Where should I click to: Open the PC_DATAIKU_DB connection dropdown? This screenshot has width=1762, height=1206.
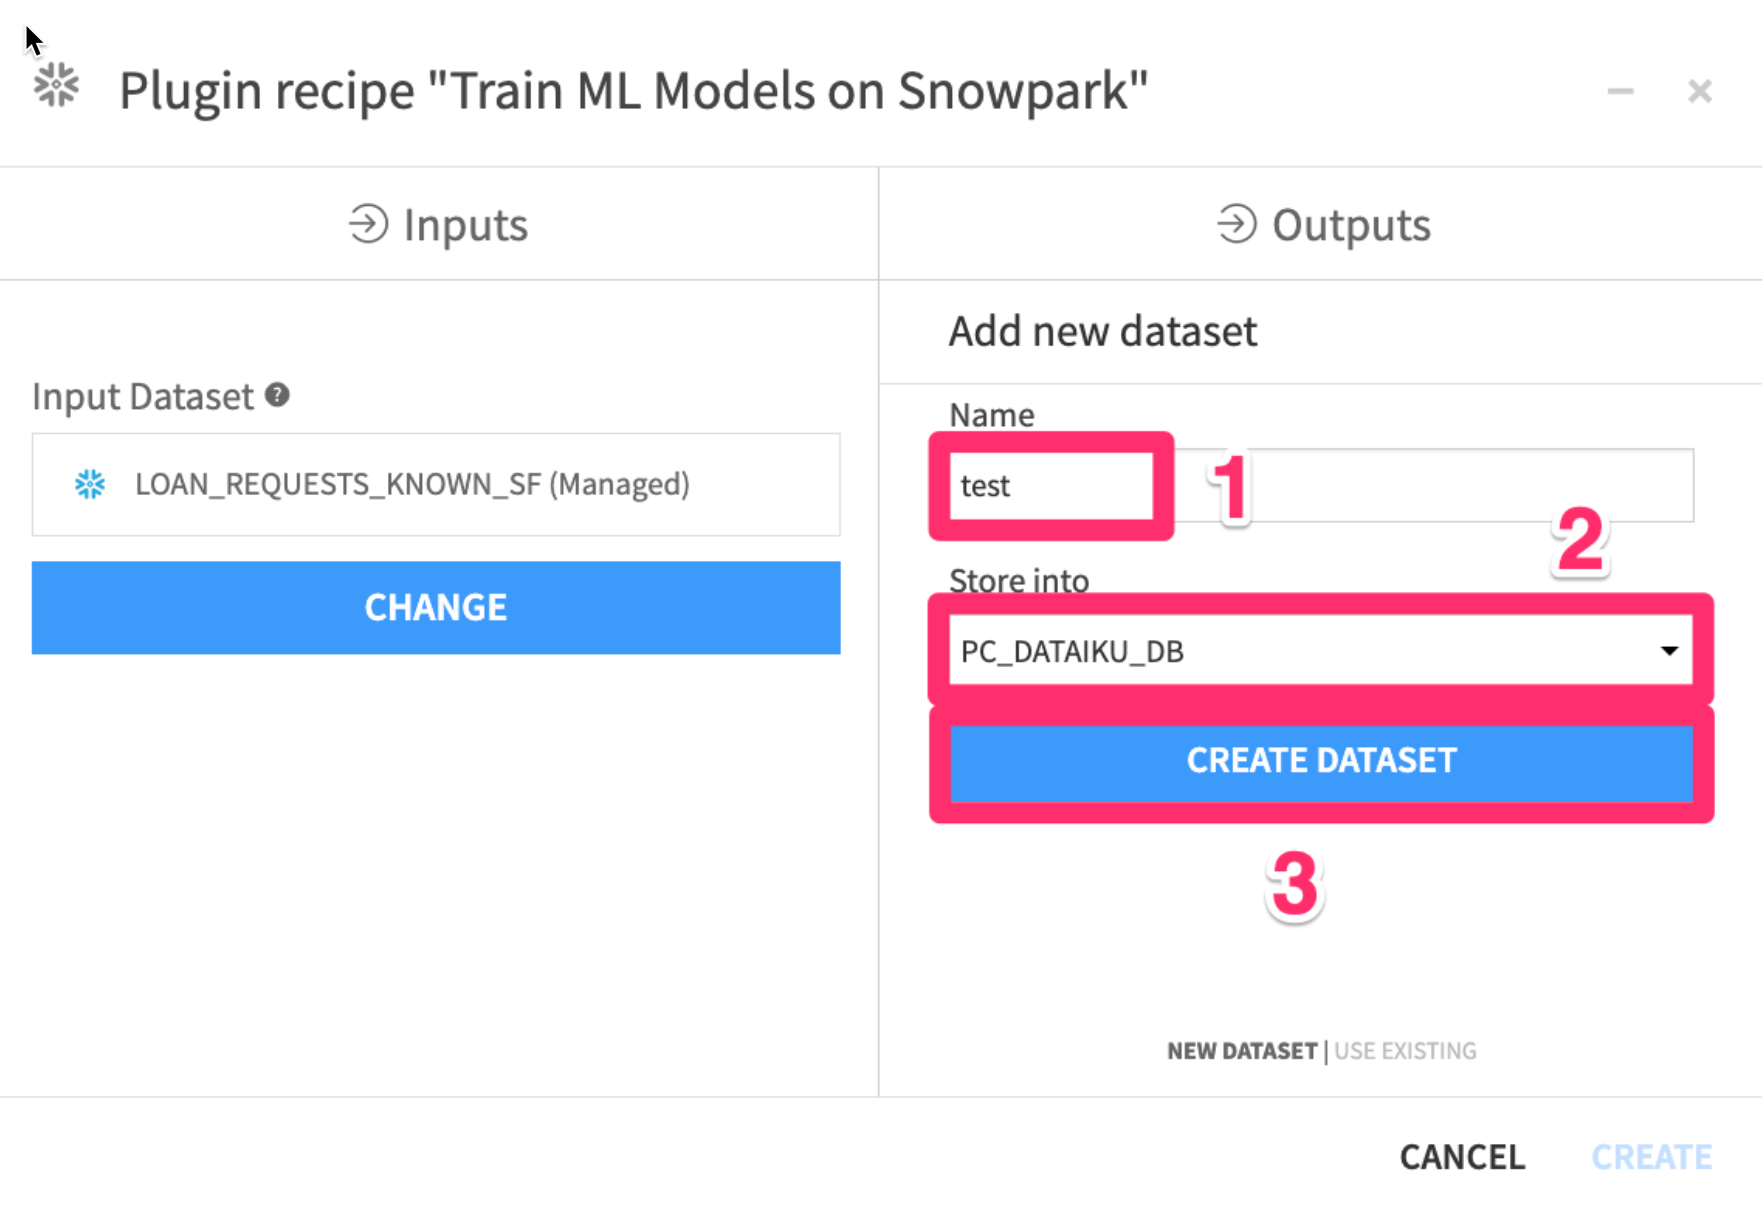click(1300, 651)
